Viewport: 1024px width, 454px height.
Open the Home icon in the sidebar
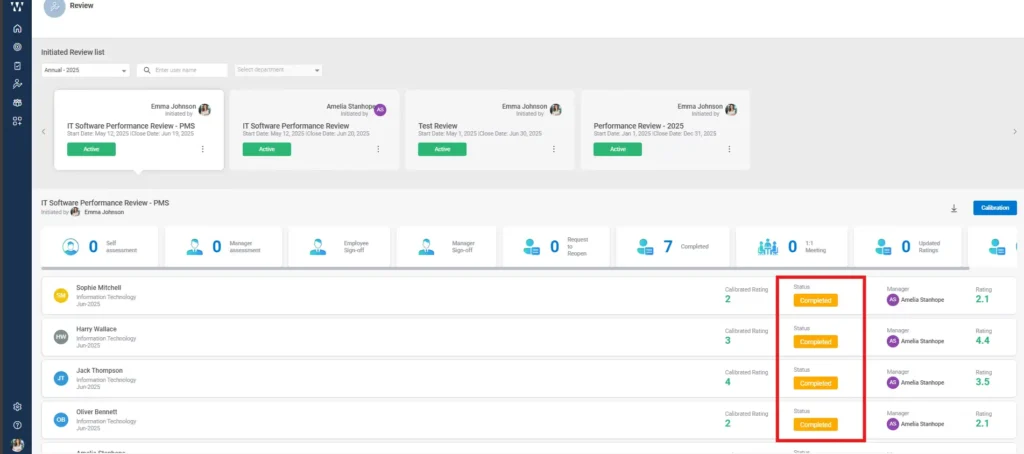pyautogui.click(x=17, y=28)
